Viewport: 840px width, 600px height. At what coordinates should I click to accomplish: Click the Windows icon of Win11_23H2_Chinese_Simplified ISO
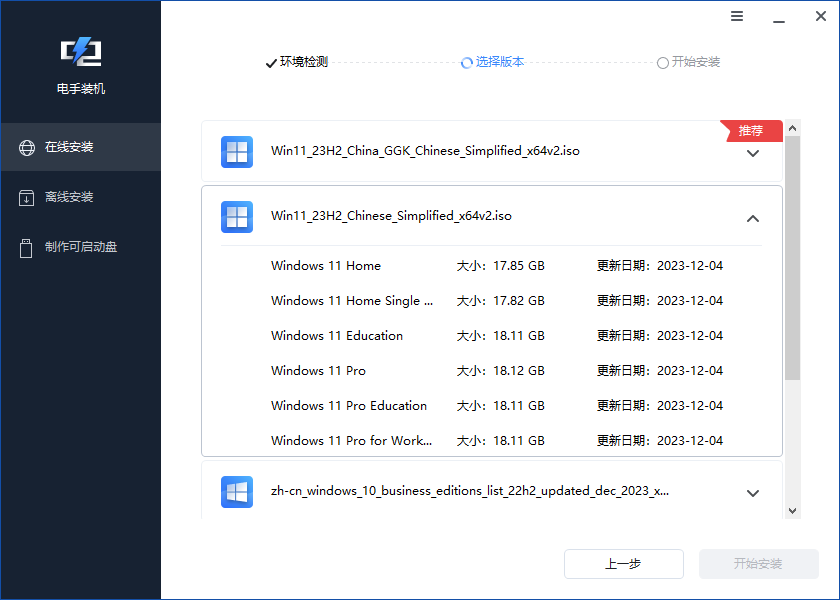237,216
